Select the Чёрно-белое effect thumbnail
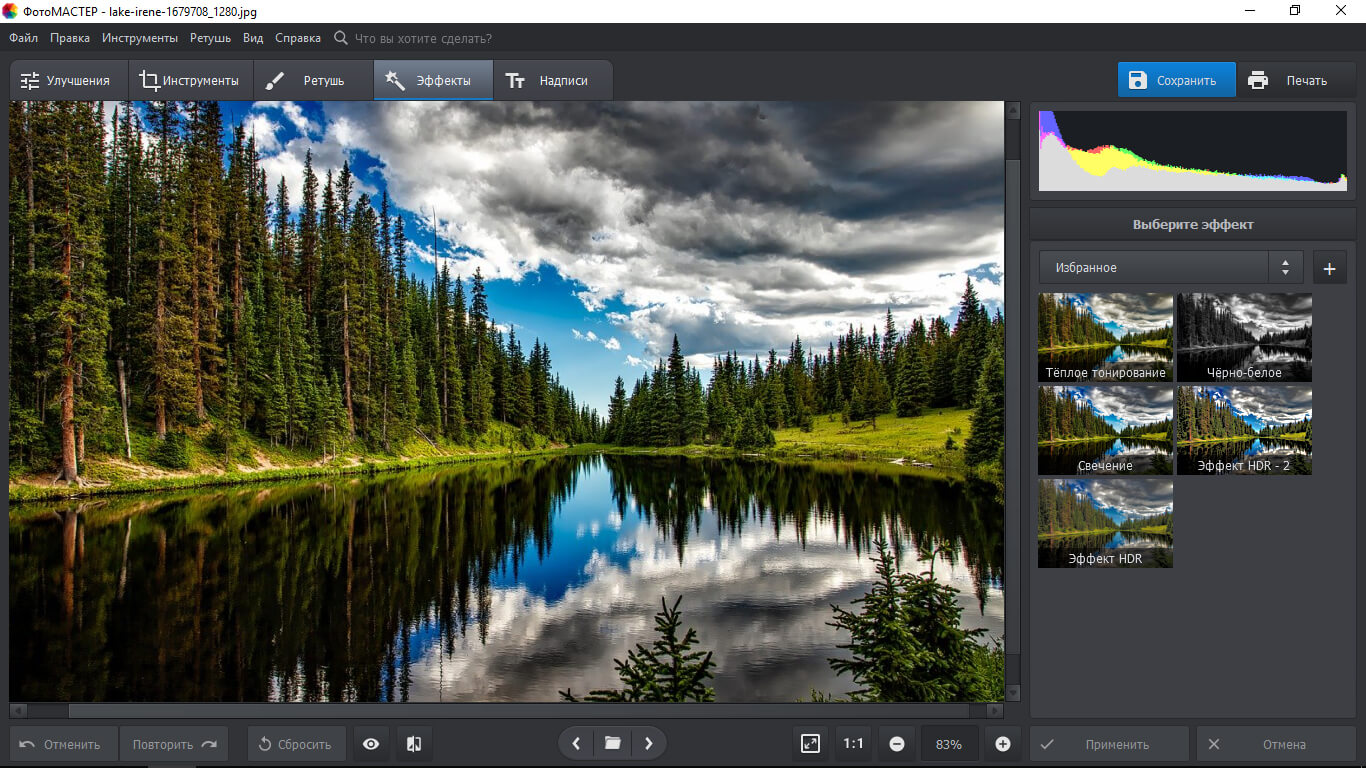1366x768 pixels. tap(1244, 337)
